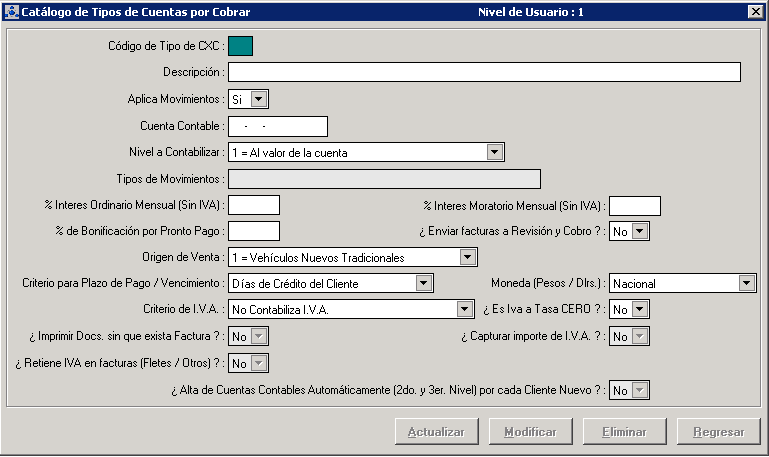This screenshot has width=769, height=457.
Task: Click the Bonificación por Pronto Pago field
Action: tap(254, 232)
